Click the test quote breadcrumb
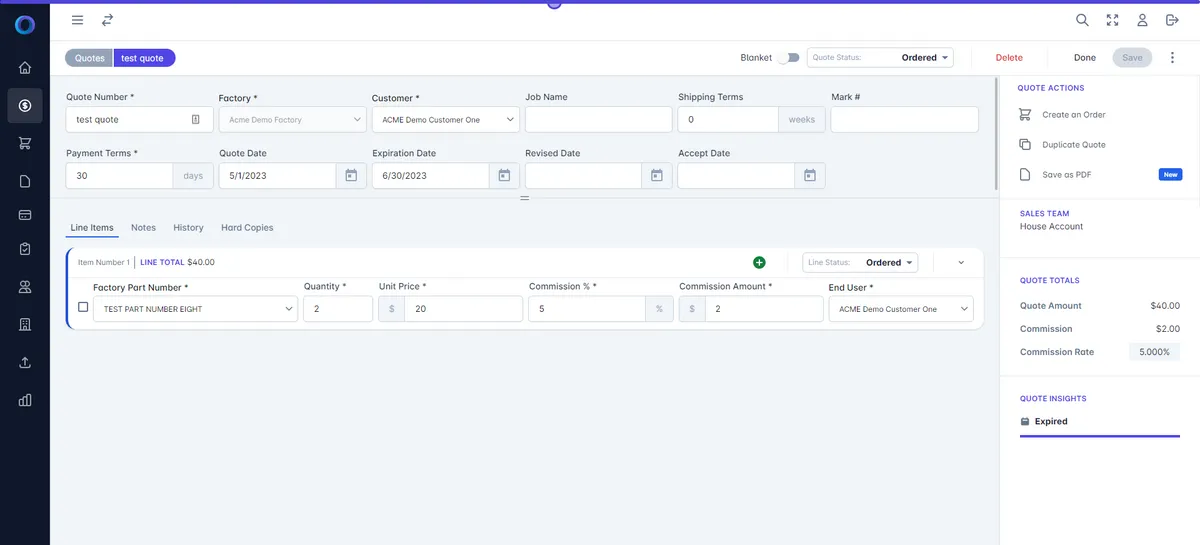This screenshot has width=1200, height=545. 144,58
